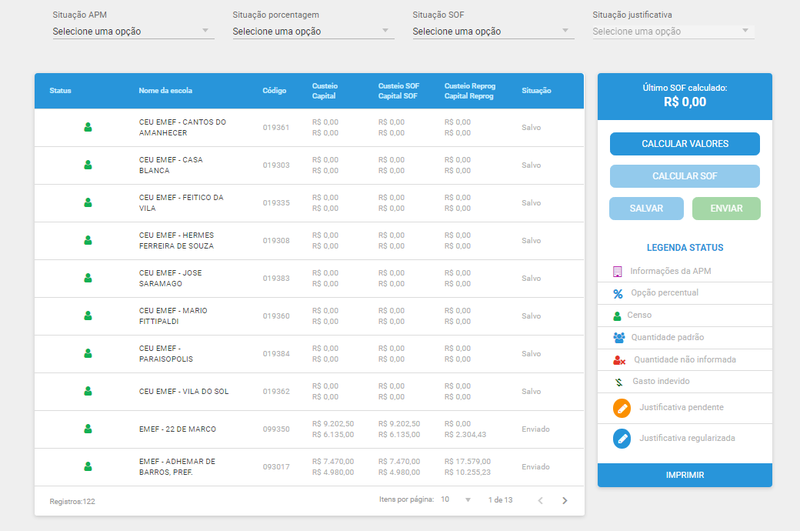Select the EMEF - ADHEMAR DE BARROS row
This screenshot has height=531, width=800.
click(x=309, y=467)
